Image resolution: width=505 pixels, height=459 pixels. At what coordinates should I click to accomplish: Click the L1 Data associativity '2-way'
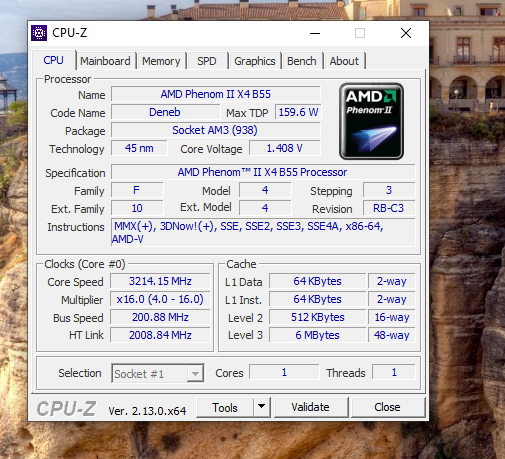point(392,281)
